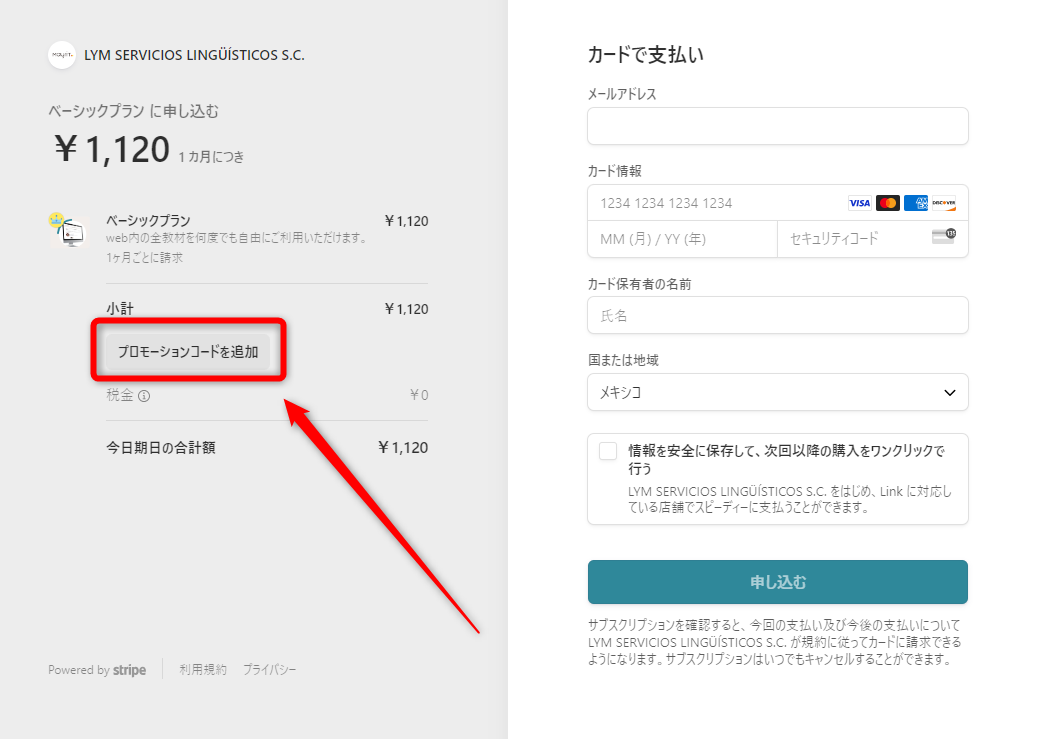The width and height of the screenshot is (1060, 739).
Task: Click the Visa card brand icon
Action: pos(859,203)
